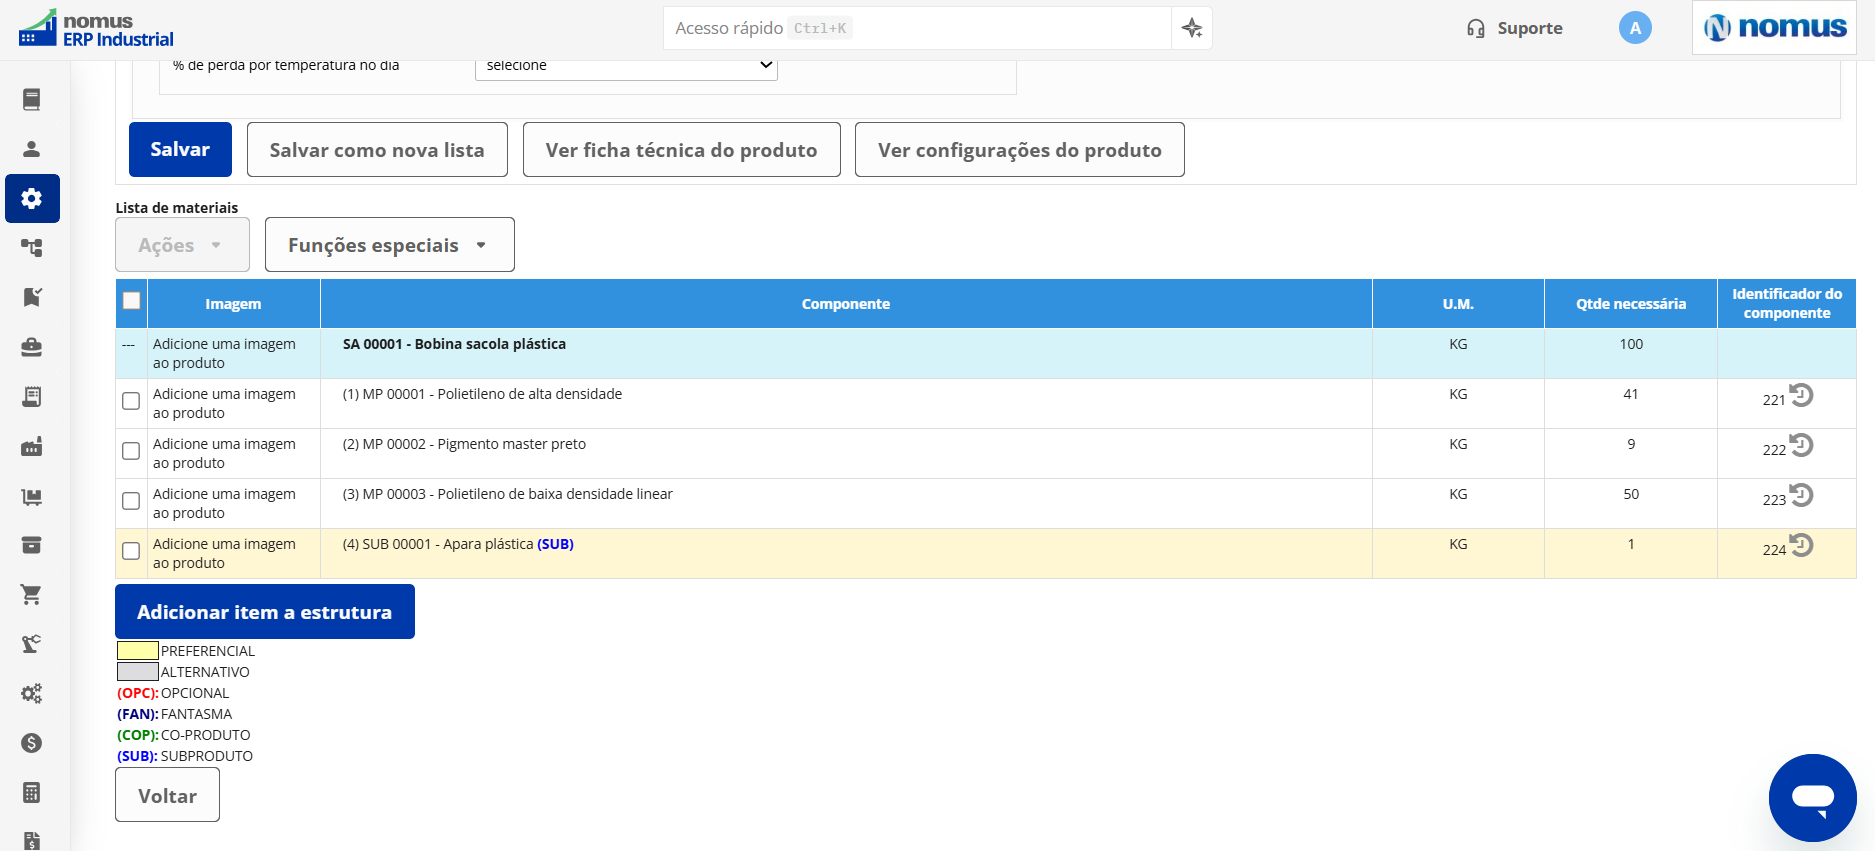Check the Pigmento master preto row checkbox

click(131, 451)
